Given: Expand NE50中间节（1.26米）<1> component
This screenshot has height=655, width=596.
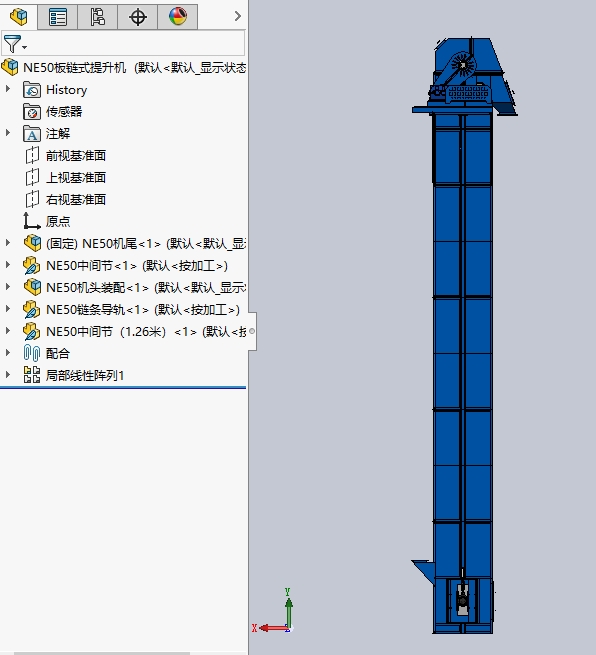Looking at the screenshot, I should [x=8, y=330].
